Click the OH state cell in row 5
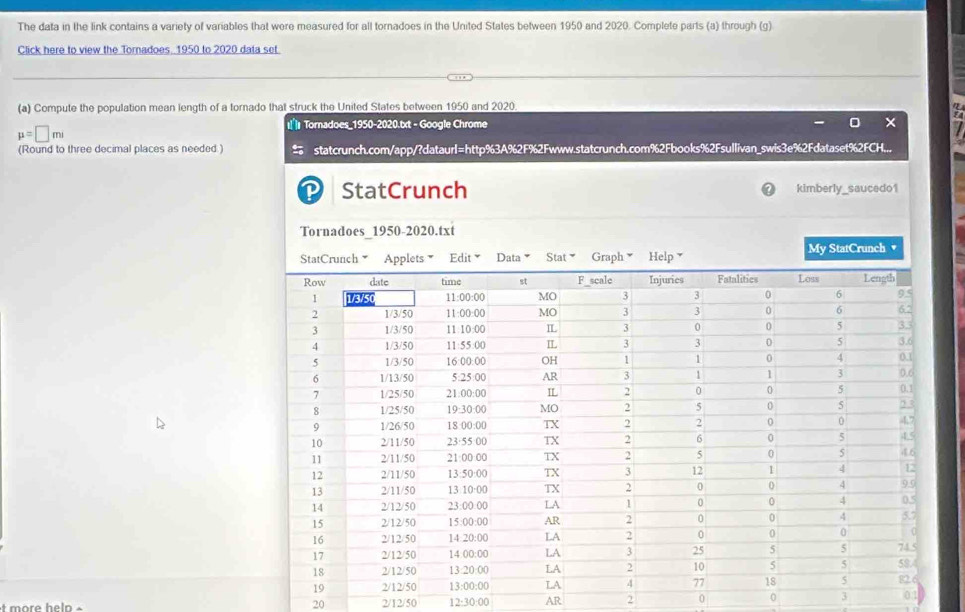This screenshot has height=612, width=965. [x=549, y=360]
